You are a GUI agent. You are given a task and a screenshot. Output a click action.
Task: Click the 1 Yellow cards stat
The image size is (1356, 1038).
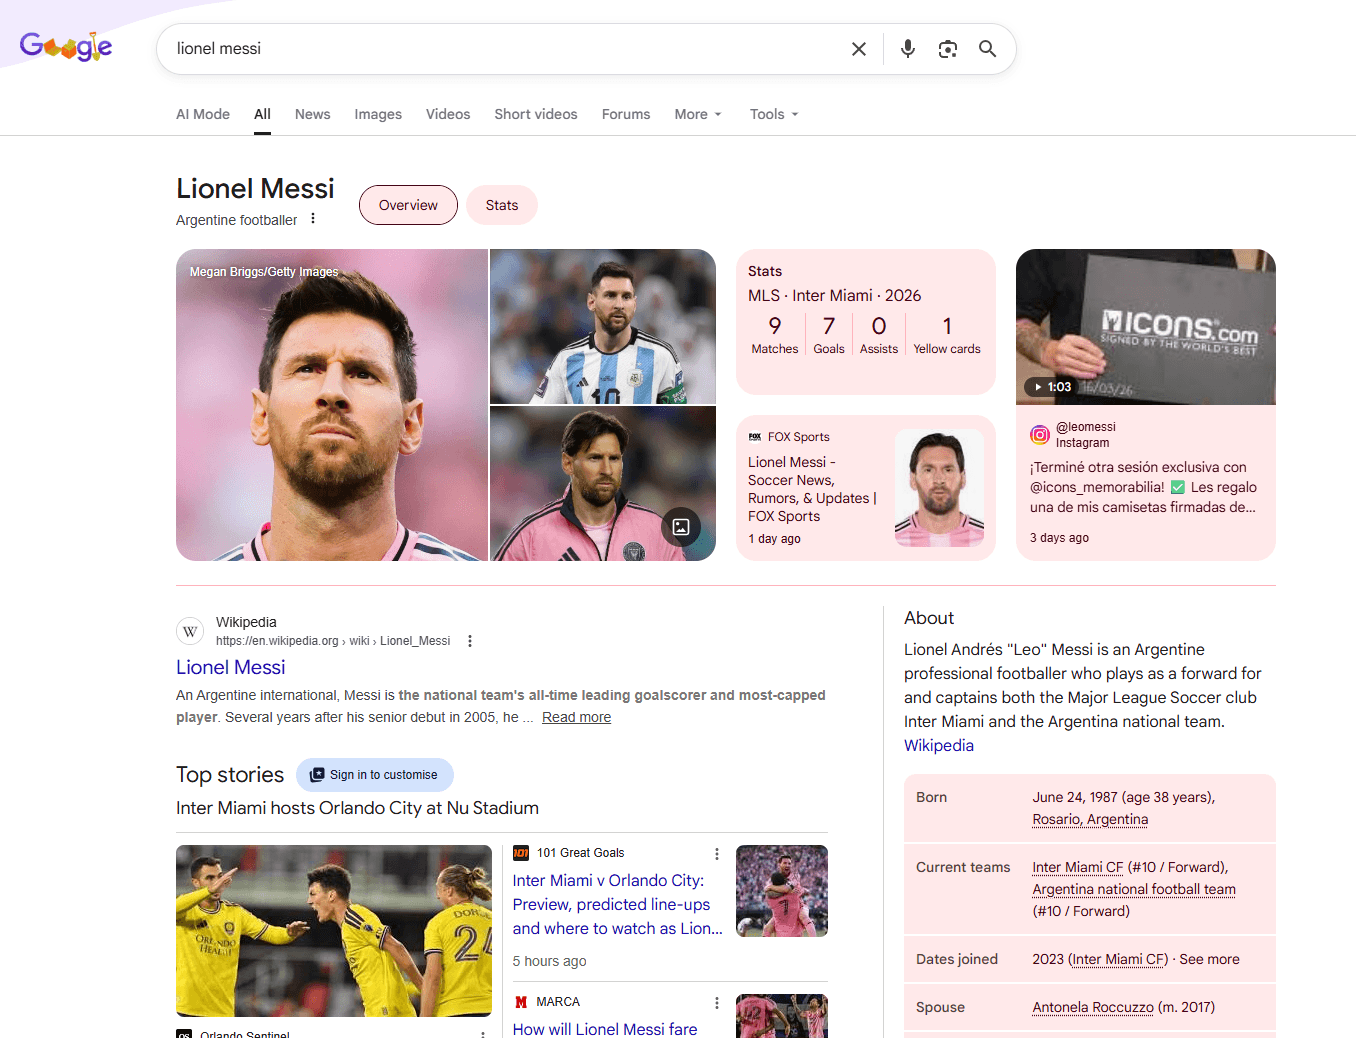pyautogui.click(x=947, y=334)
